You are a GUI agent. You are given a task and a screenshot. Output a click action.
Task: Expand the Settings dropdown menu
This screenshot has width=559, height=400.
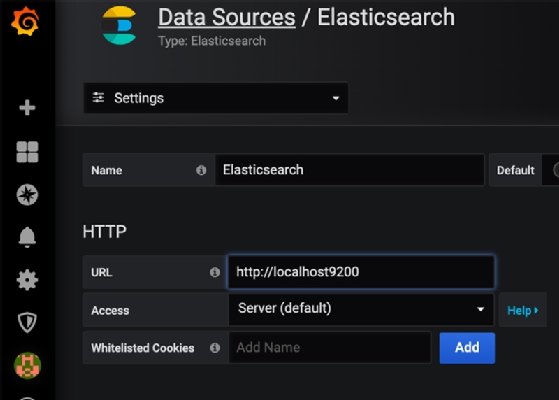(216, 98)
